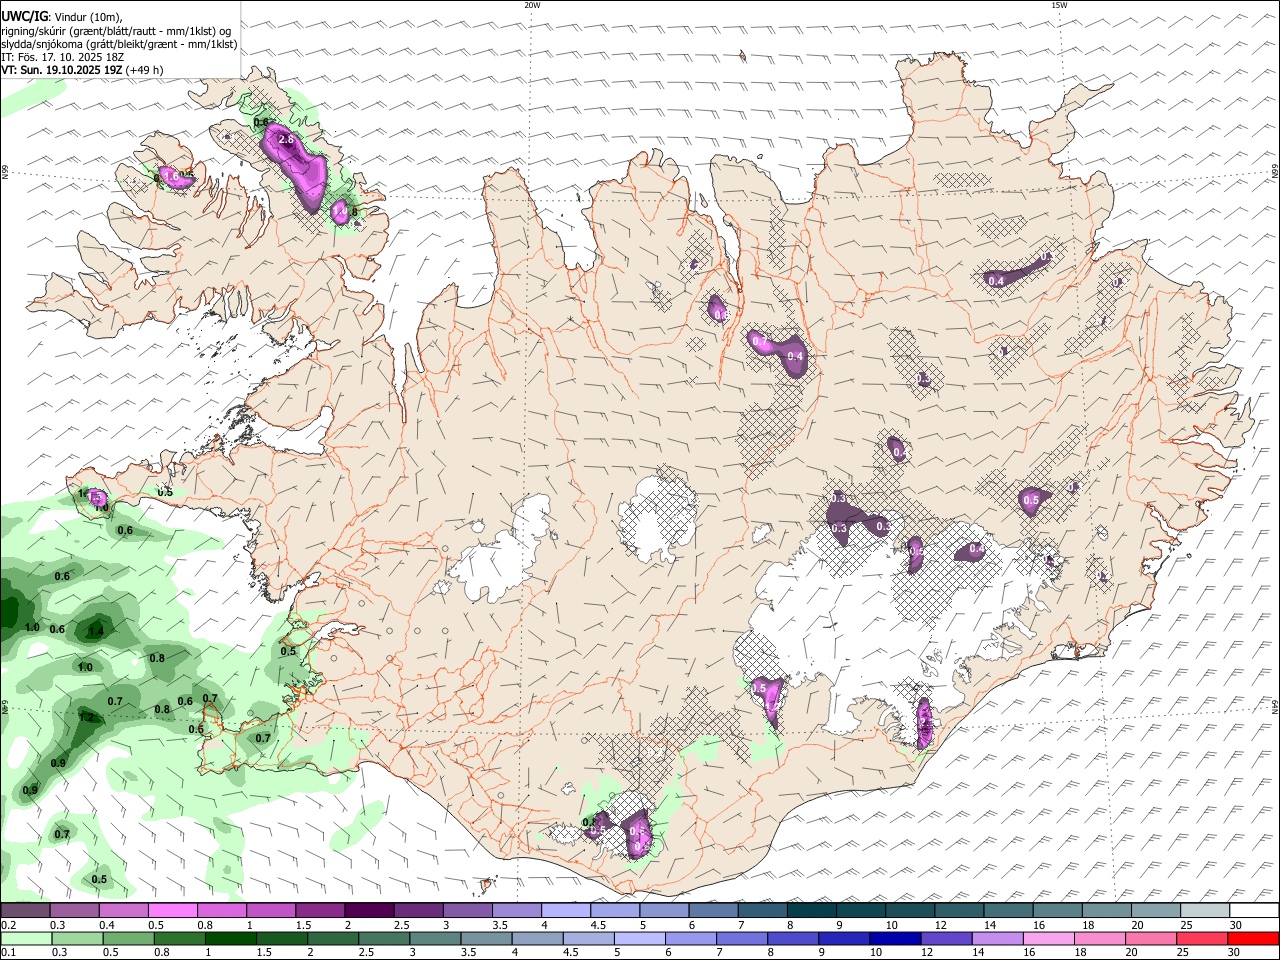Click the 'IT: Fös. 17. 10. 2025 18Z' line
The height and width of the screenshot is (960, 1280).
[63, 57]
